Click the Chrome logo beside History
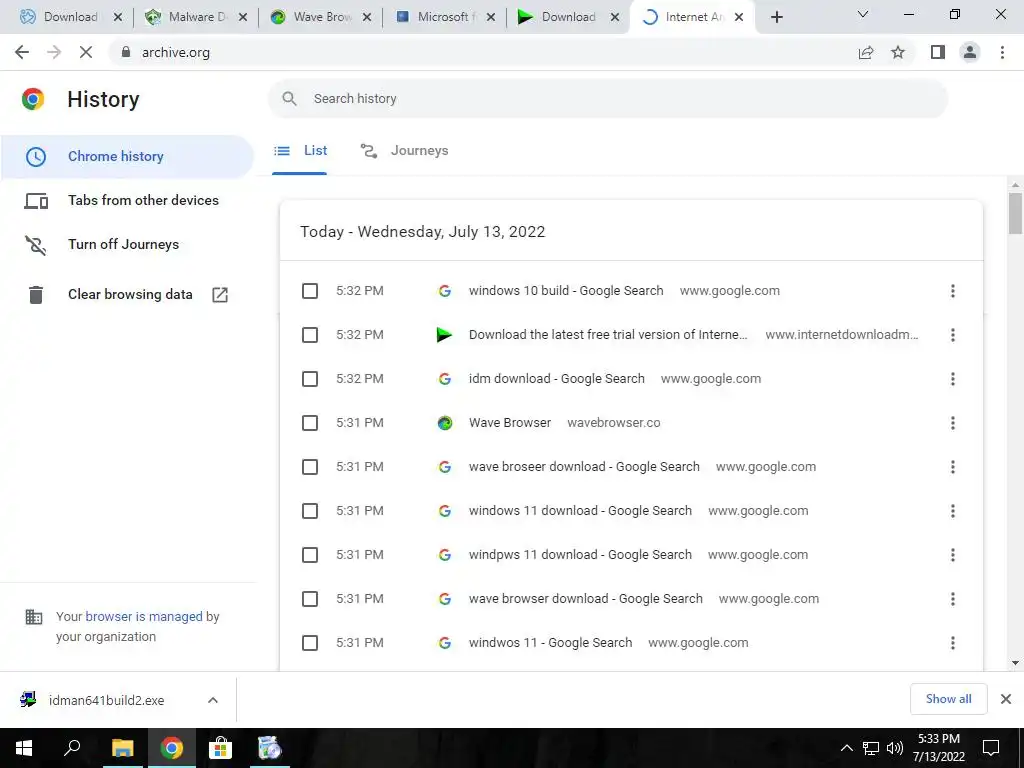This screenshot has width=1024, height=768. (33, 99)
